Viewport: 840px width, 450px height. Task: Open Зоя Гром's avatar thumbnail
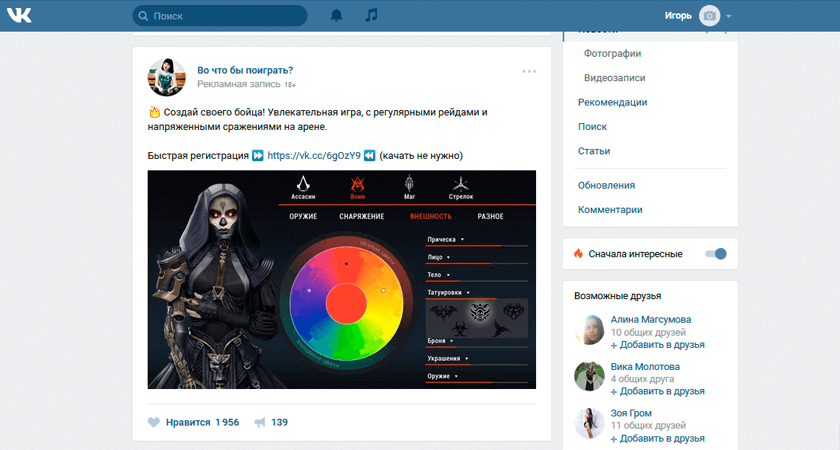tap(589, 423)
